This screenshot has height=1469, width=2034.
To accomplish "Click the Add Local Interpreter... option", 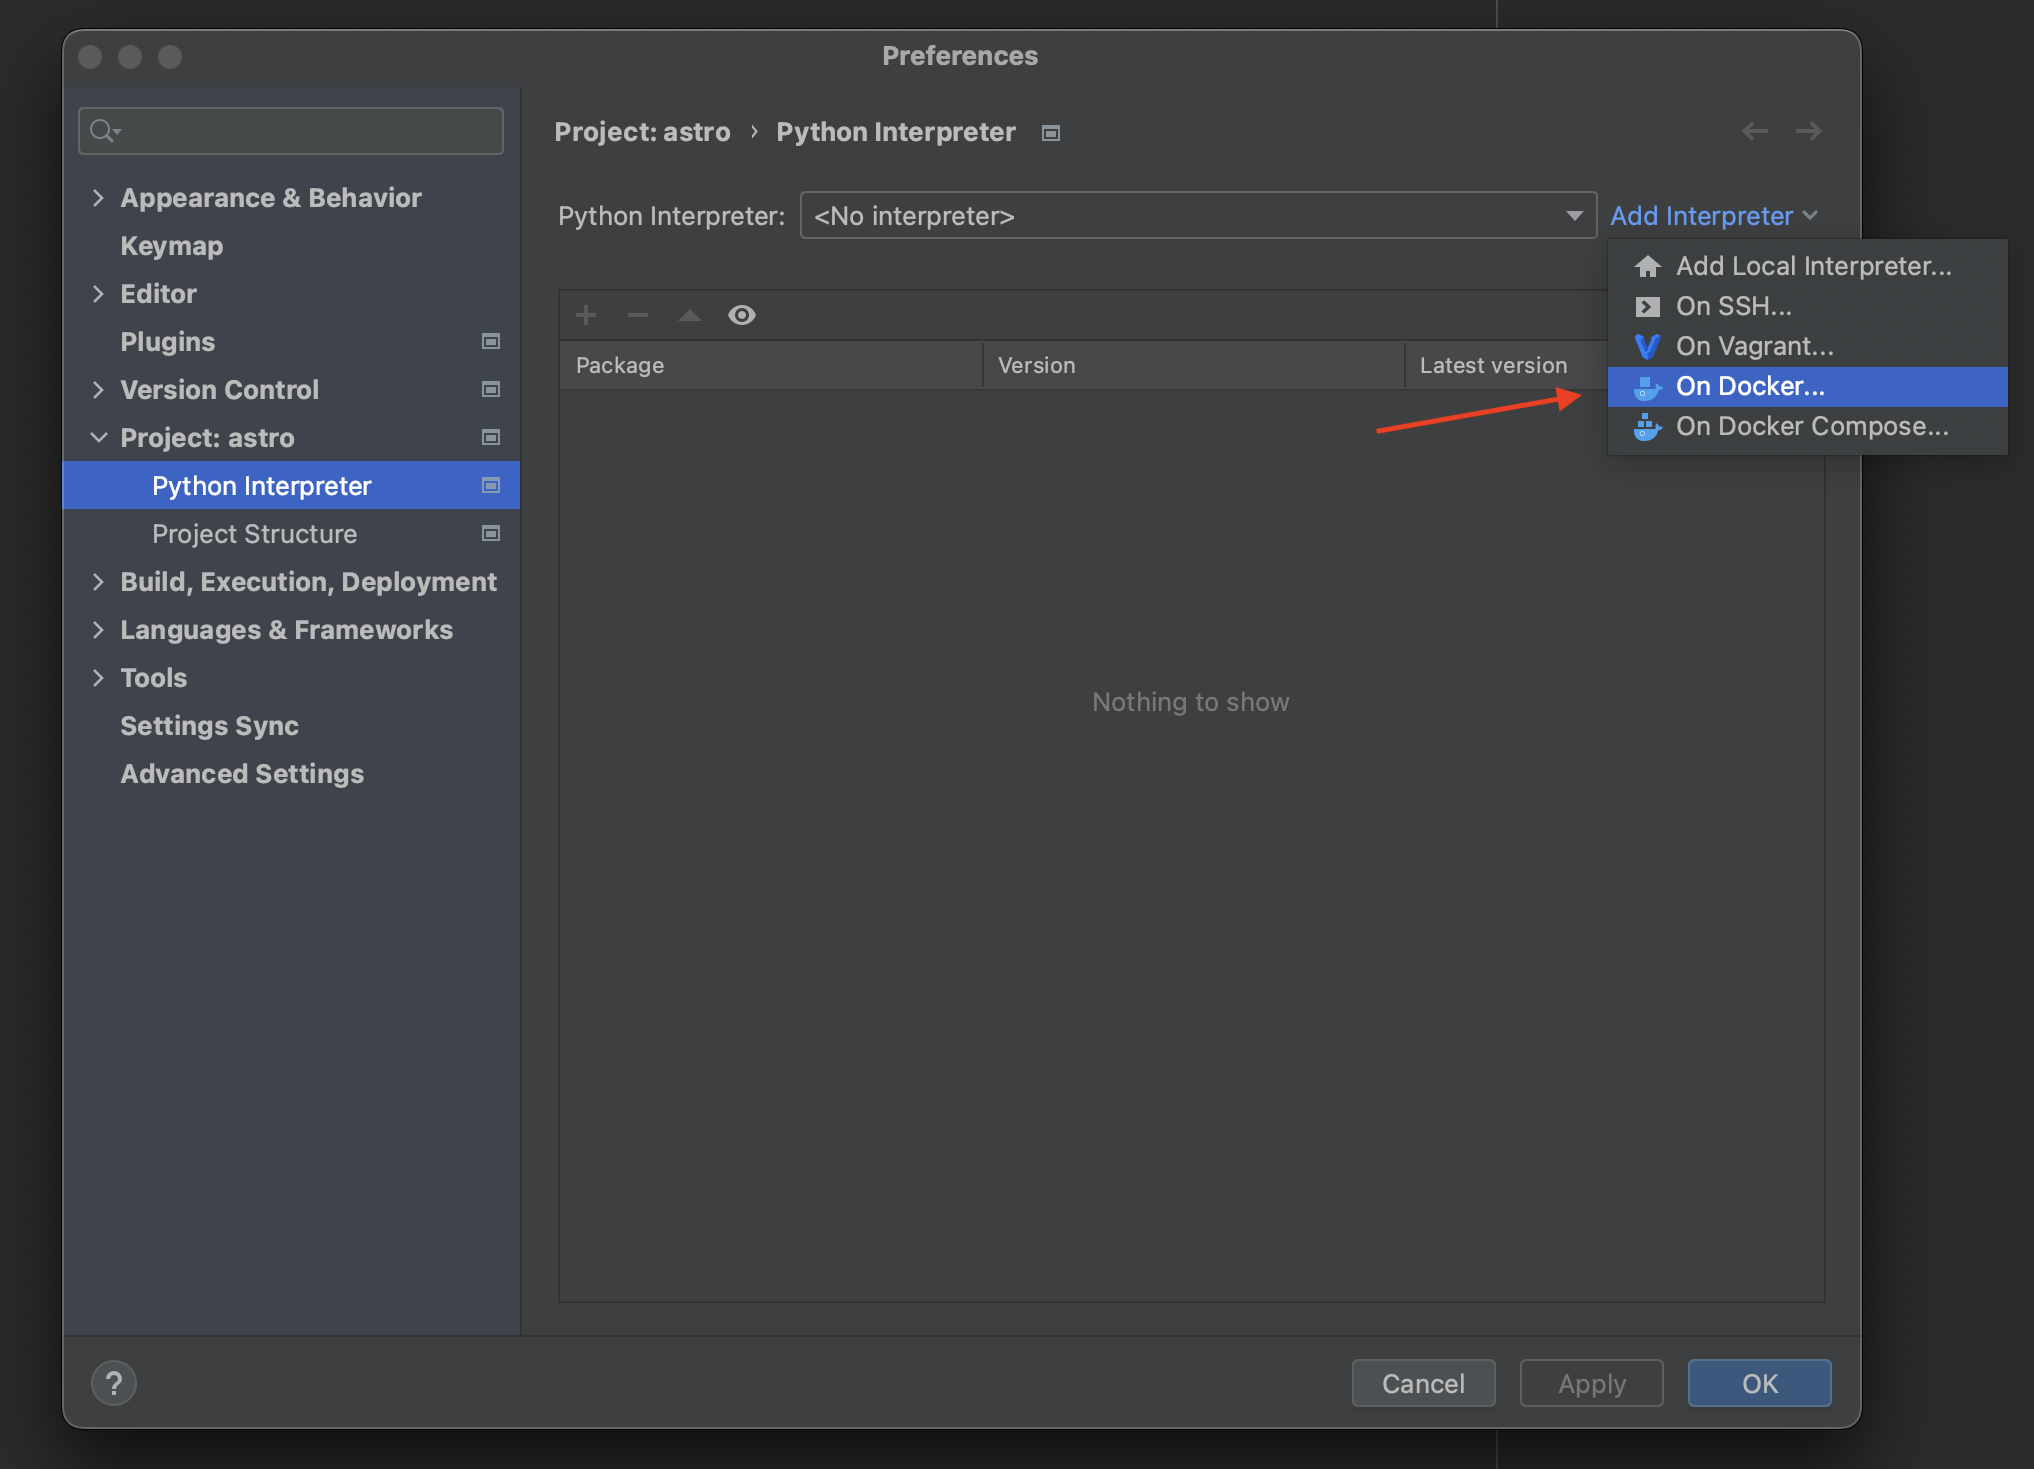I will [1811, 264].
